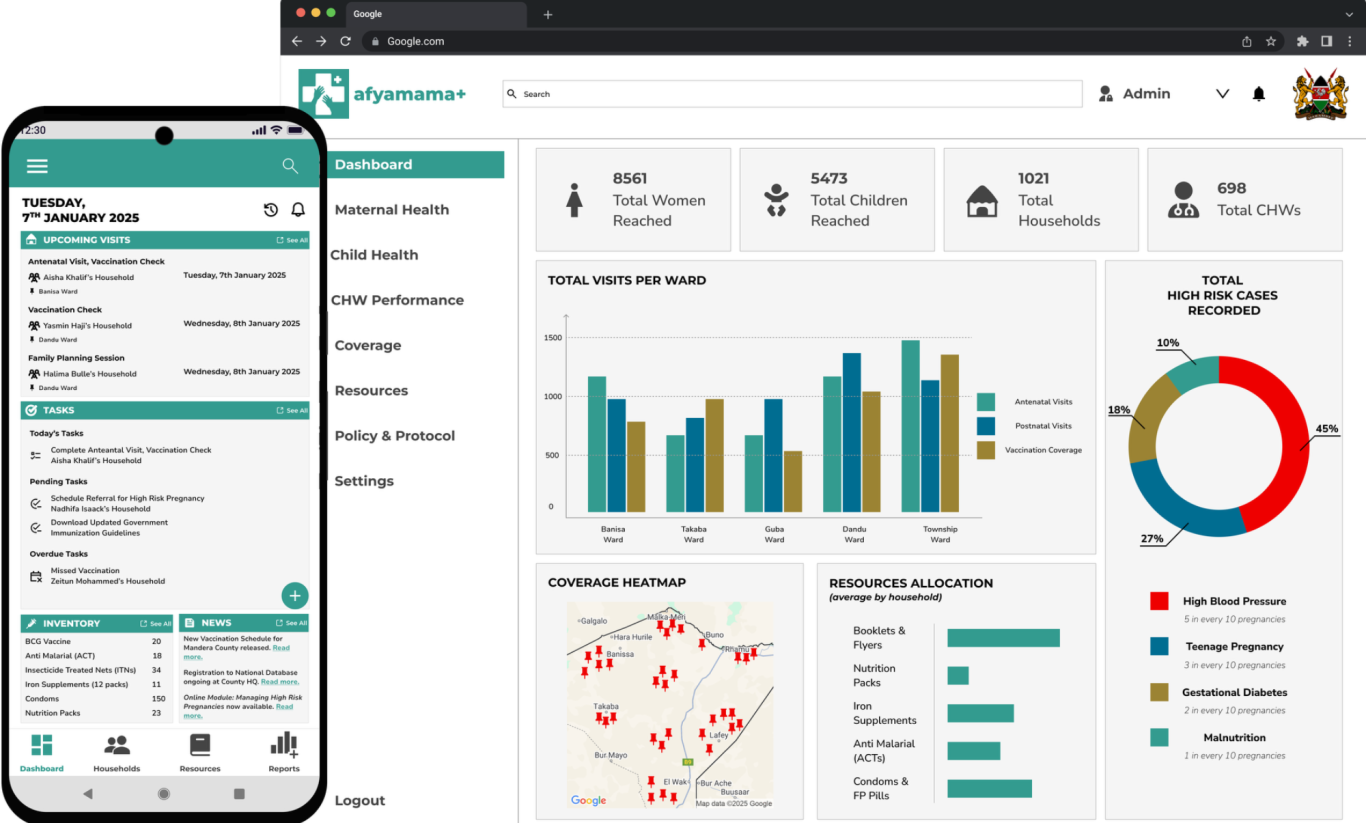Viewport: 1366px width, 823px height.
Task: Open Policy & Protocol in the sidebar
Action: (395, 436)
